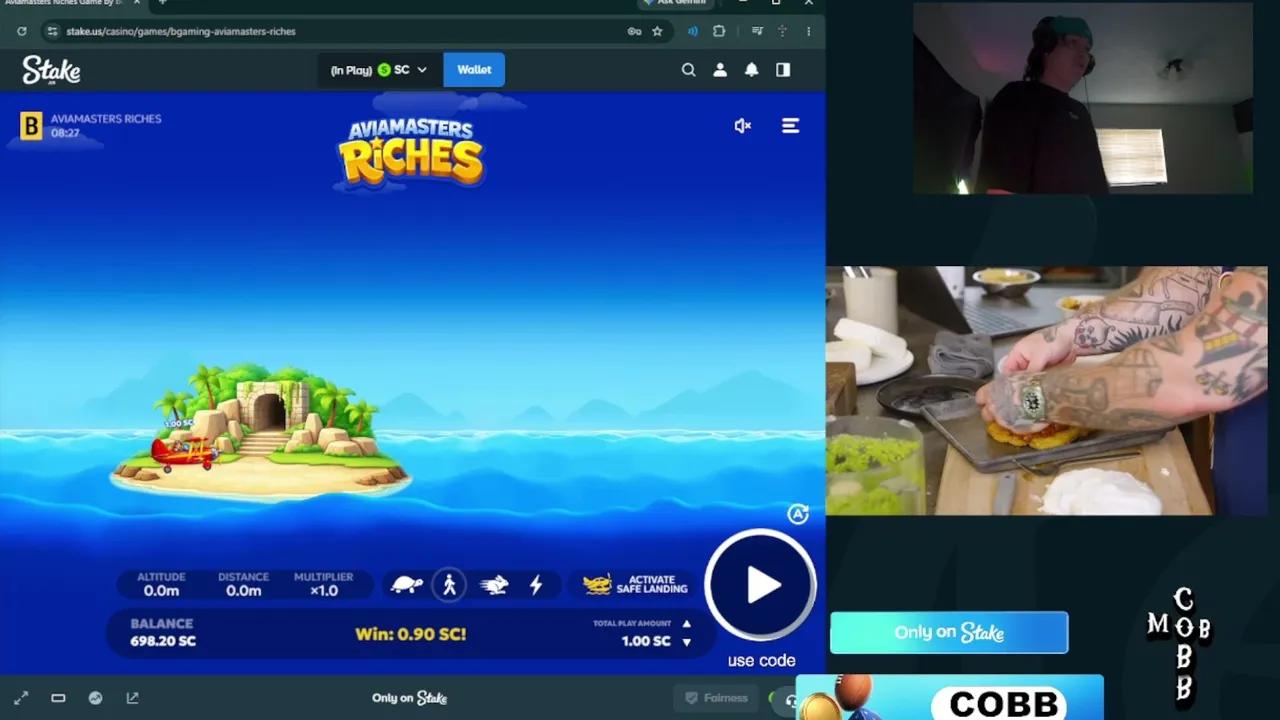
Task: Select the walking person speed
Action: (449, 585)
